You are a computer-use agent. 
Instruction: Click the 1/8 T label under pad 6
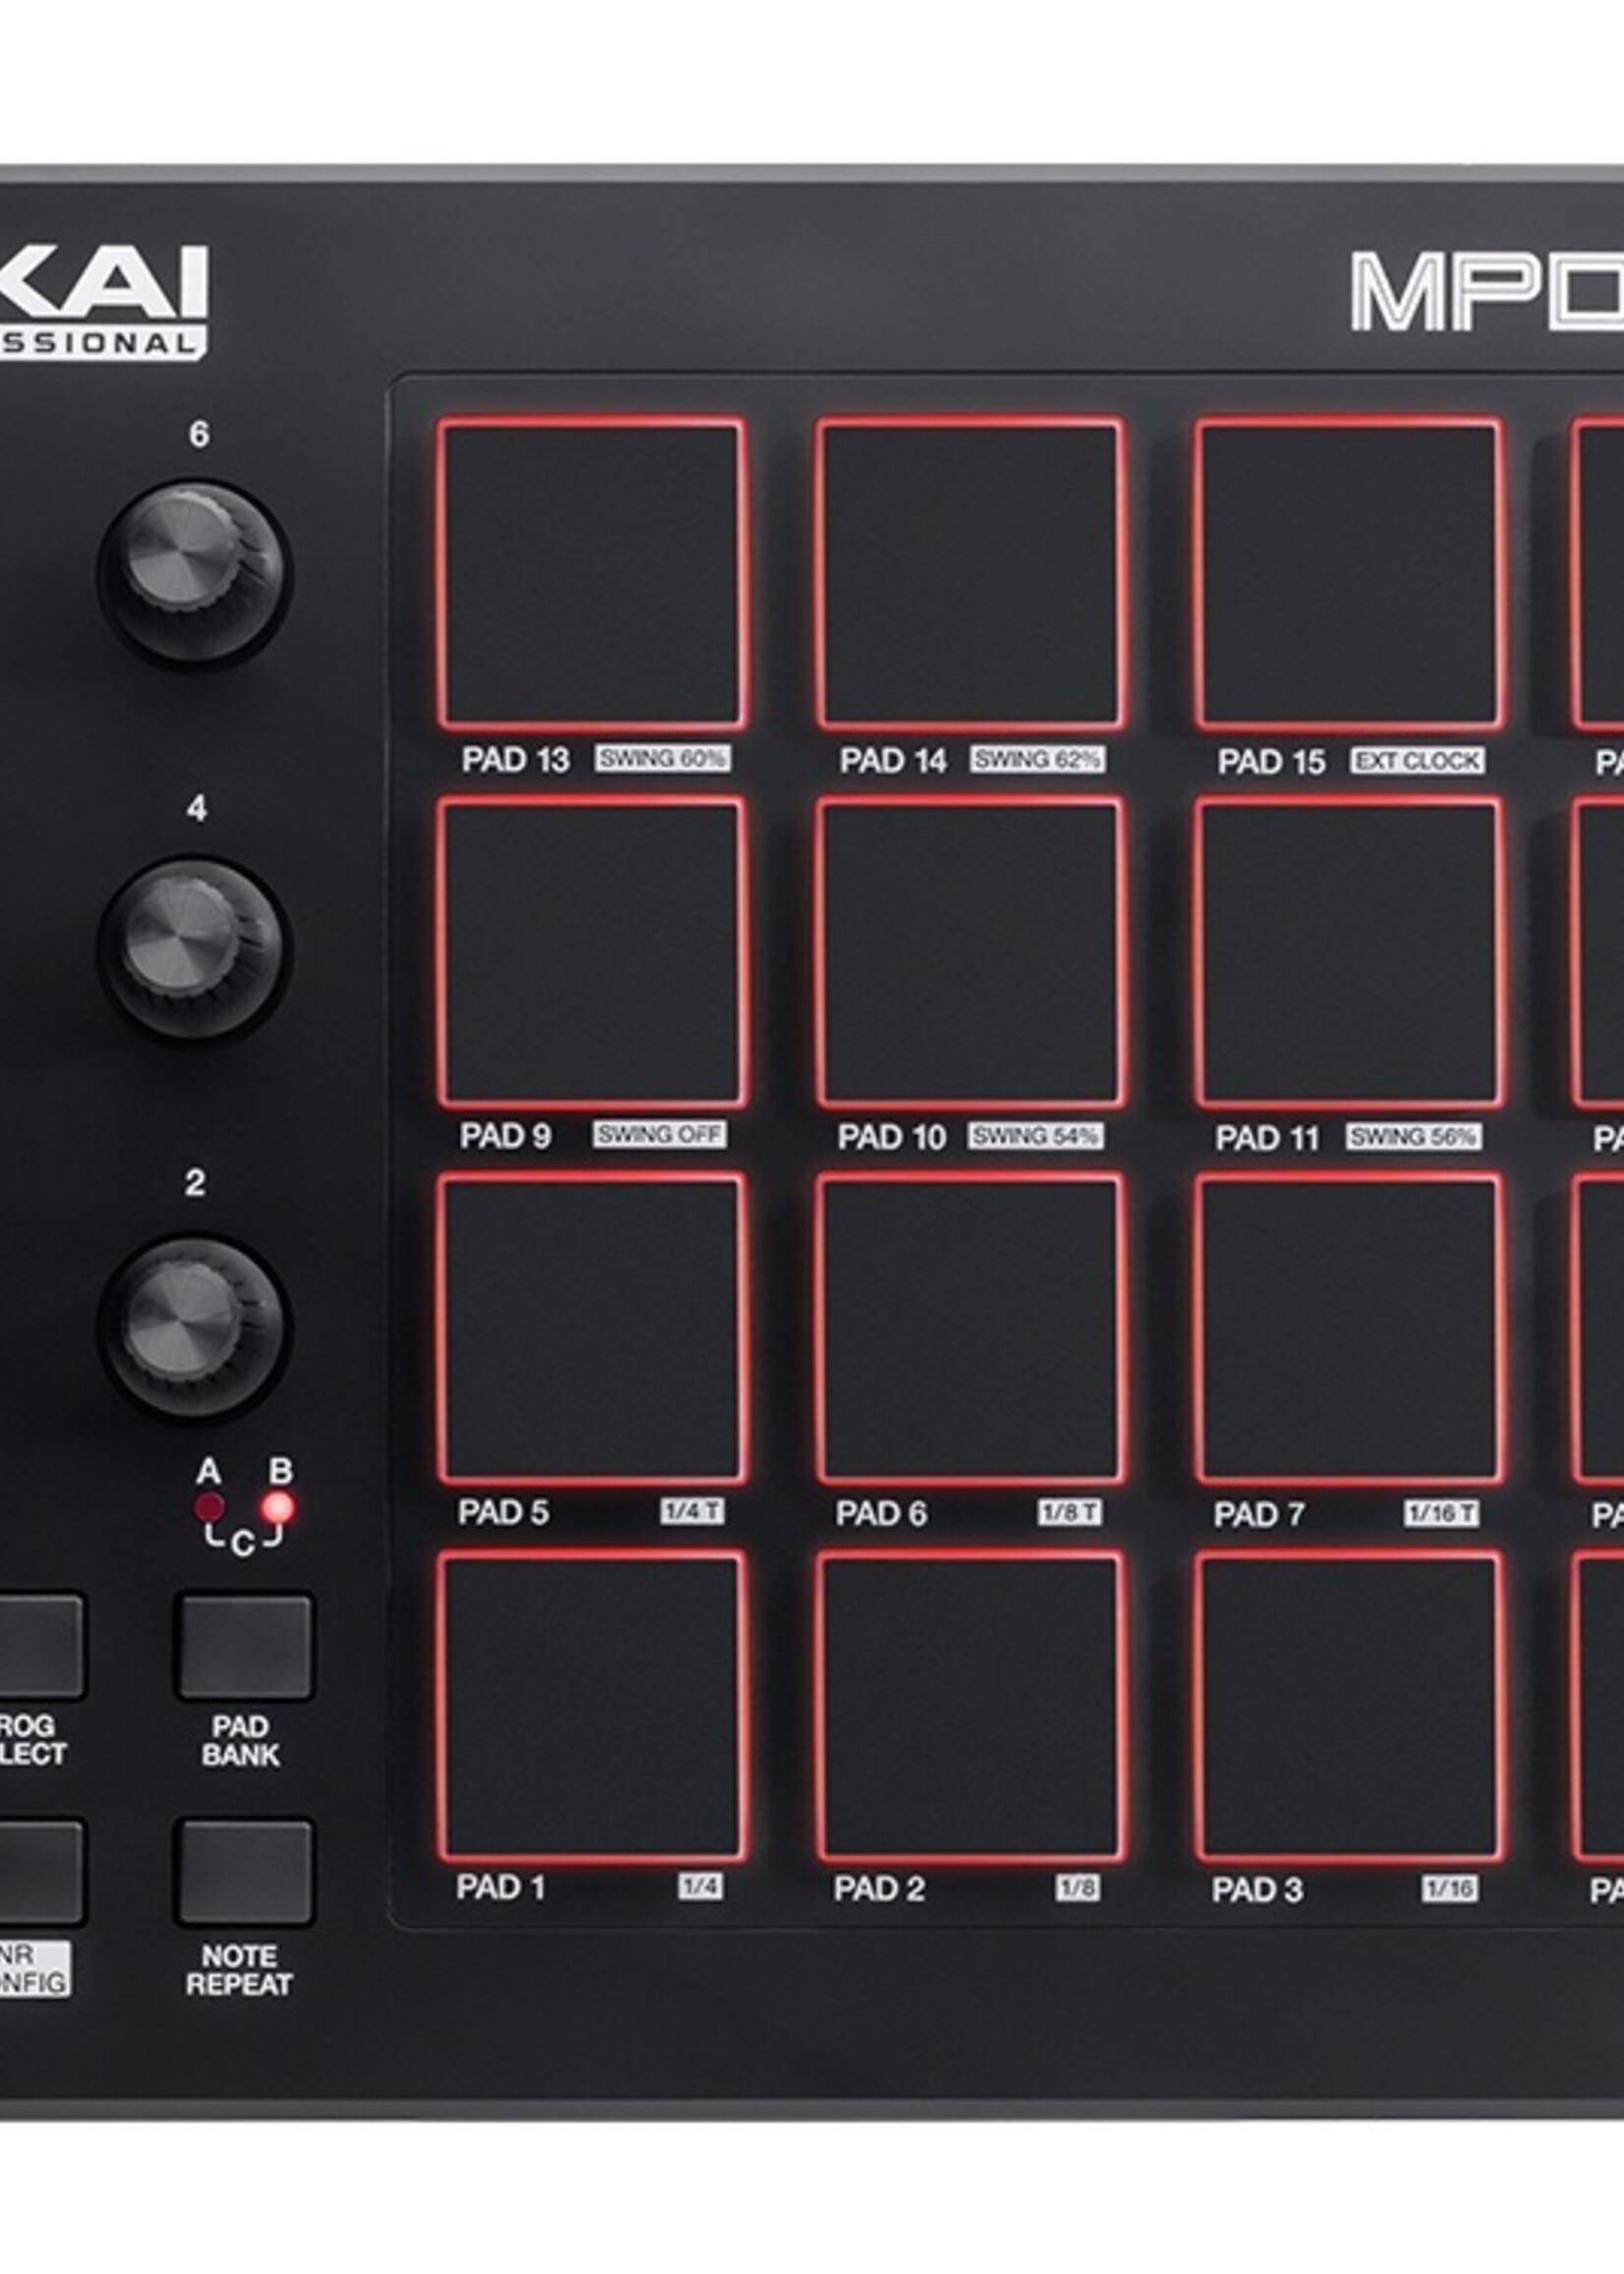[1069, 1512]
